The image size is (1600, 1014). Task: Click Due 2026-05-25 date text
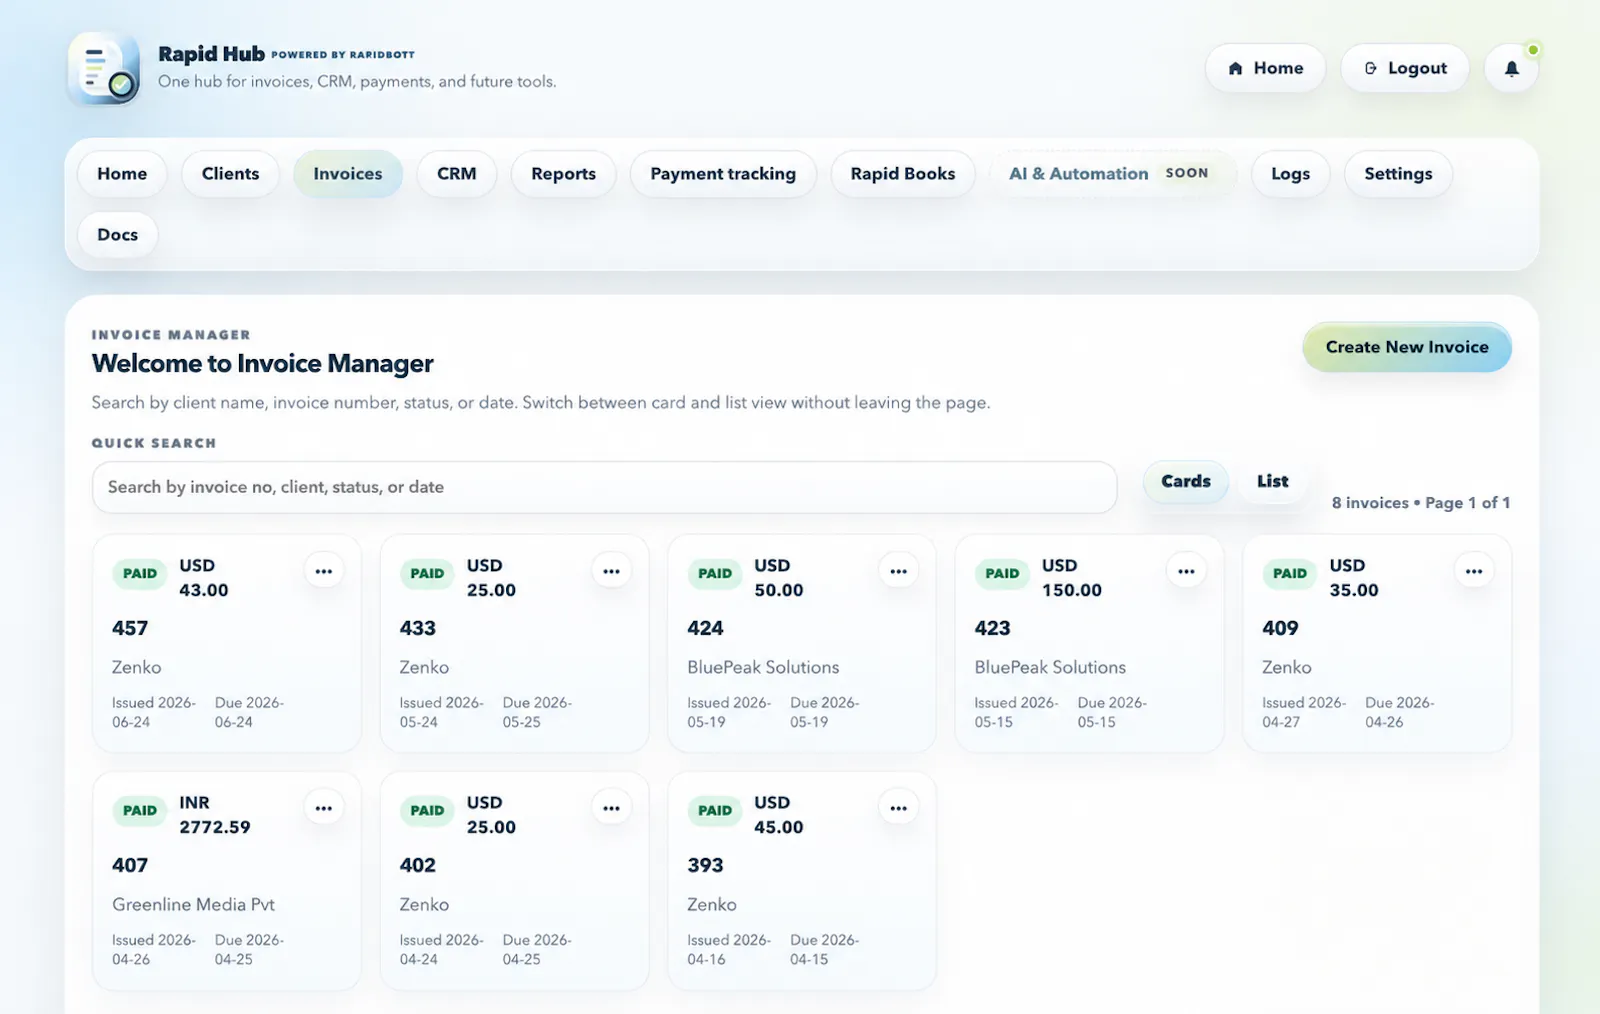pyautogui.click(x=537, y=712)
